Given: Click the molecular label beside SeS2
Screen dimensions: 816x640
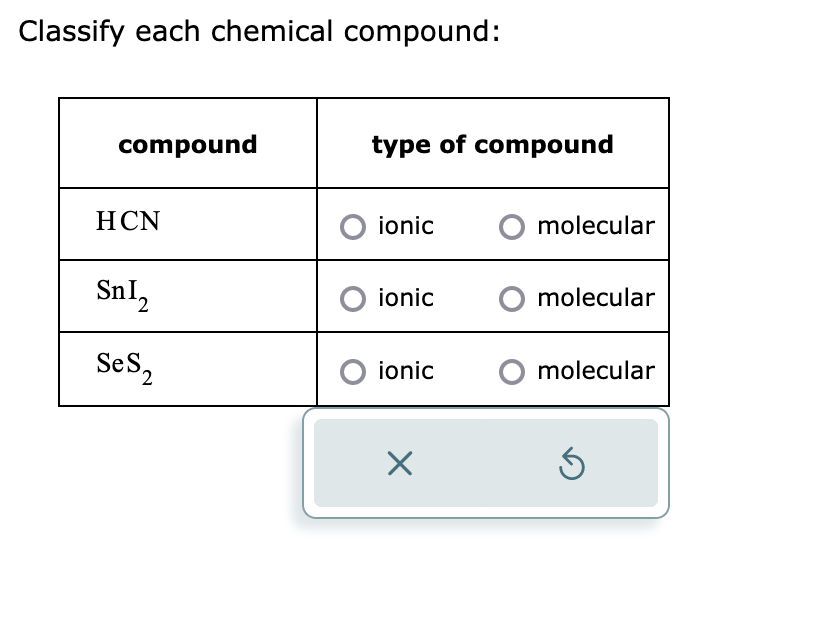Looking at the screenshot, I should (596, 371).
